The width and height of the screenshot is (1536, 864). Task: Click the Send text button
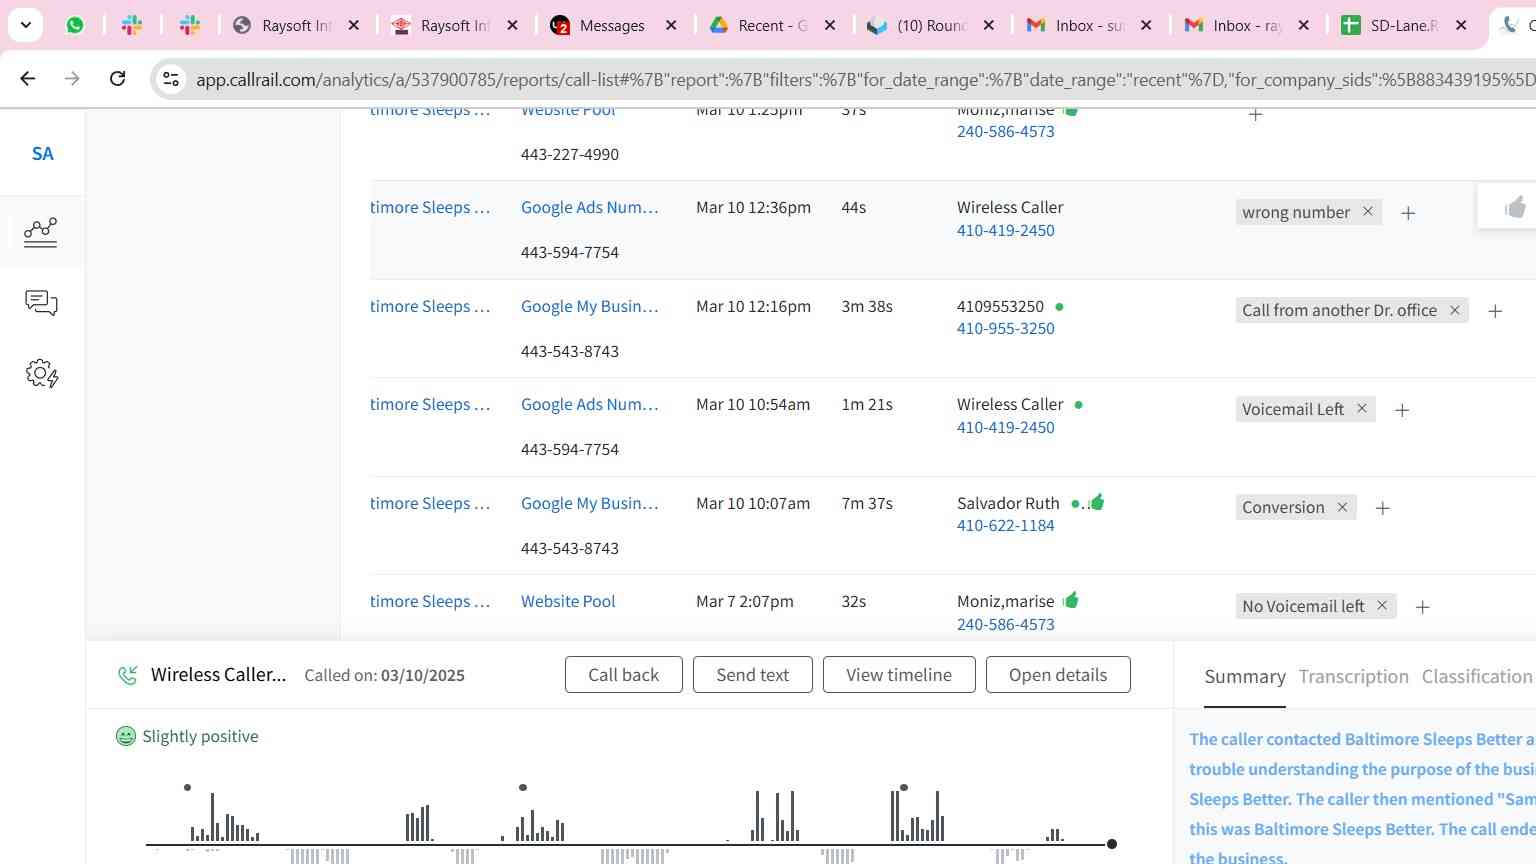(753, 675)
